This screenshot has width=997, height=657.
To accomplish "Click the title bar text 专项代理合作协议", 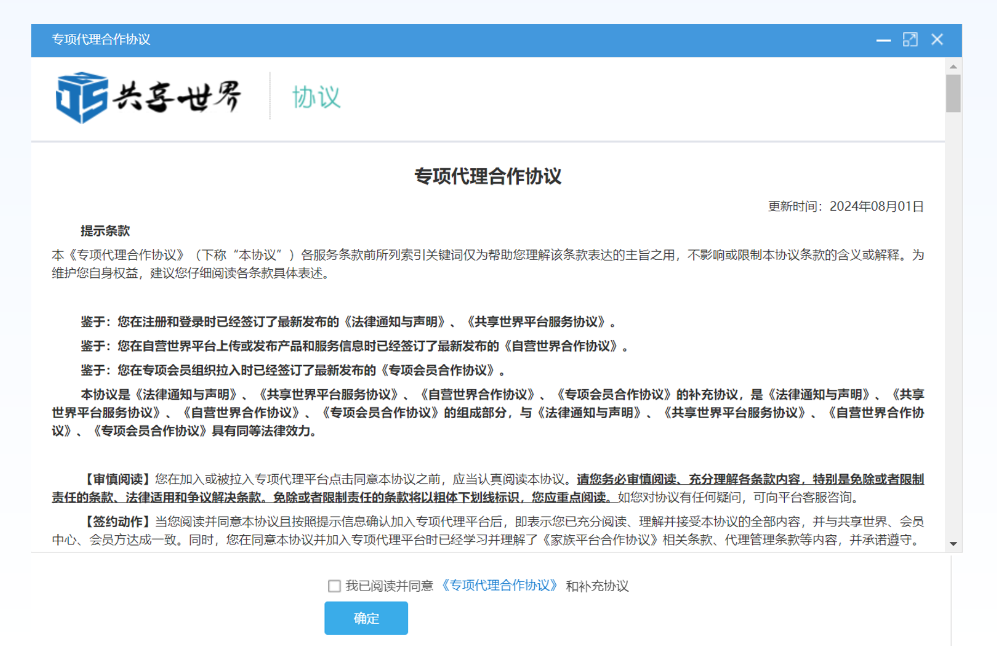I will (101, 40).
